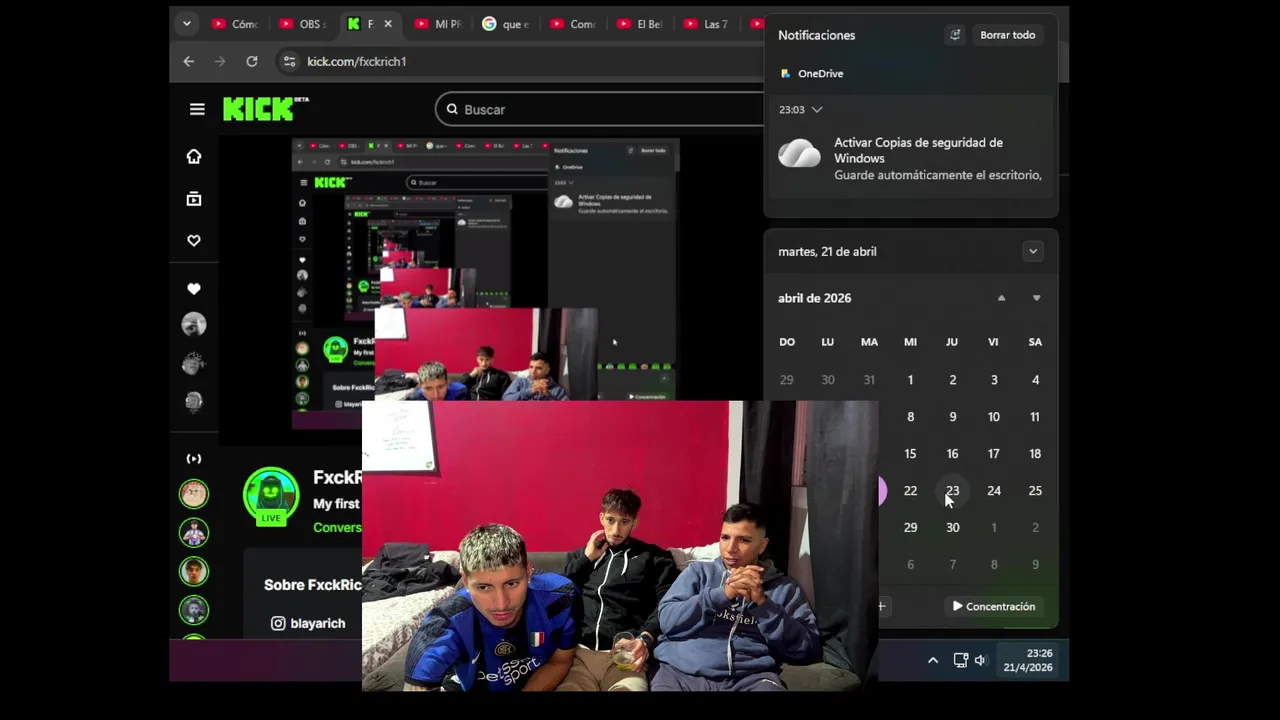Open outlined heart icon in Kick sidebar

(194, 240)
